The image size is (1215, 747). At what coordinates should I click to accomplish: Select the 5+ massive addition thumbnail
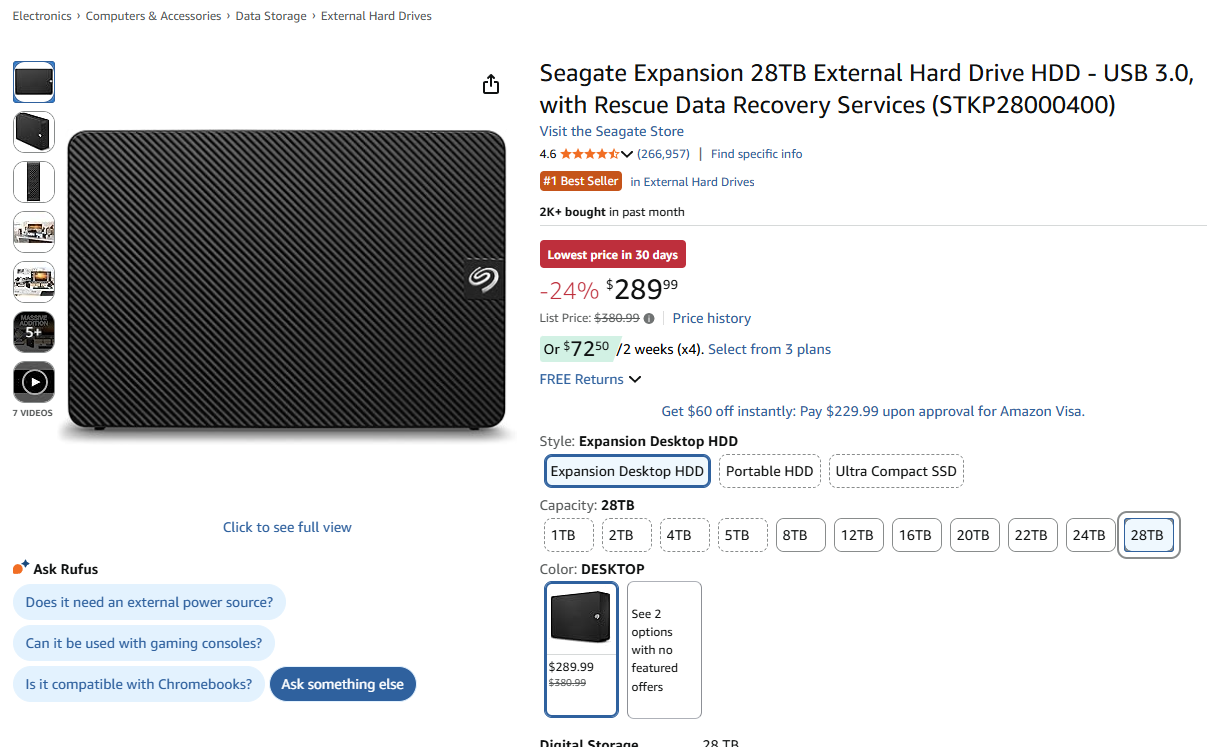34,332
